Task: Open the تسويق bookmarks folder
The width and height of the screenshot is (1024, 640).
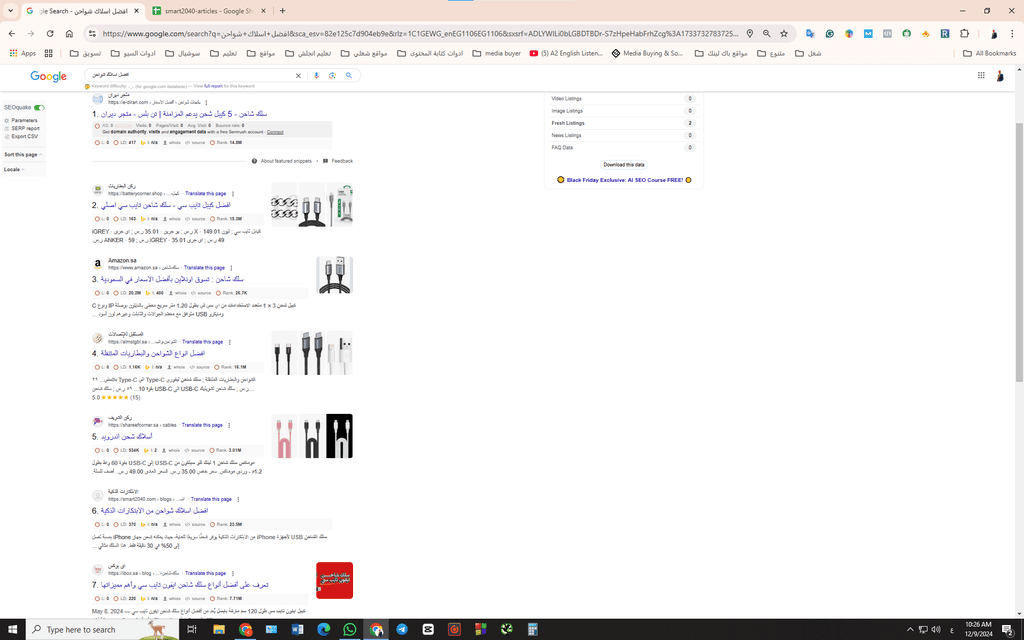Action: click(x=85, y=54)
